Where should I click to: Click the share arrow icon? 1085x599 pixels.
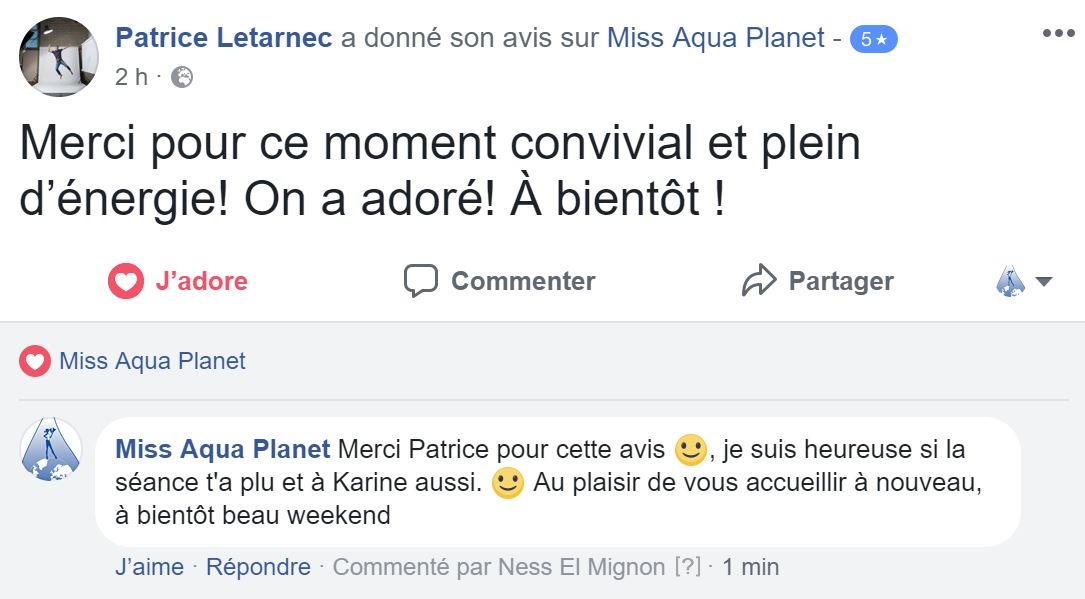[759, 280]
